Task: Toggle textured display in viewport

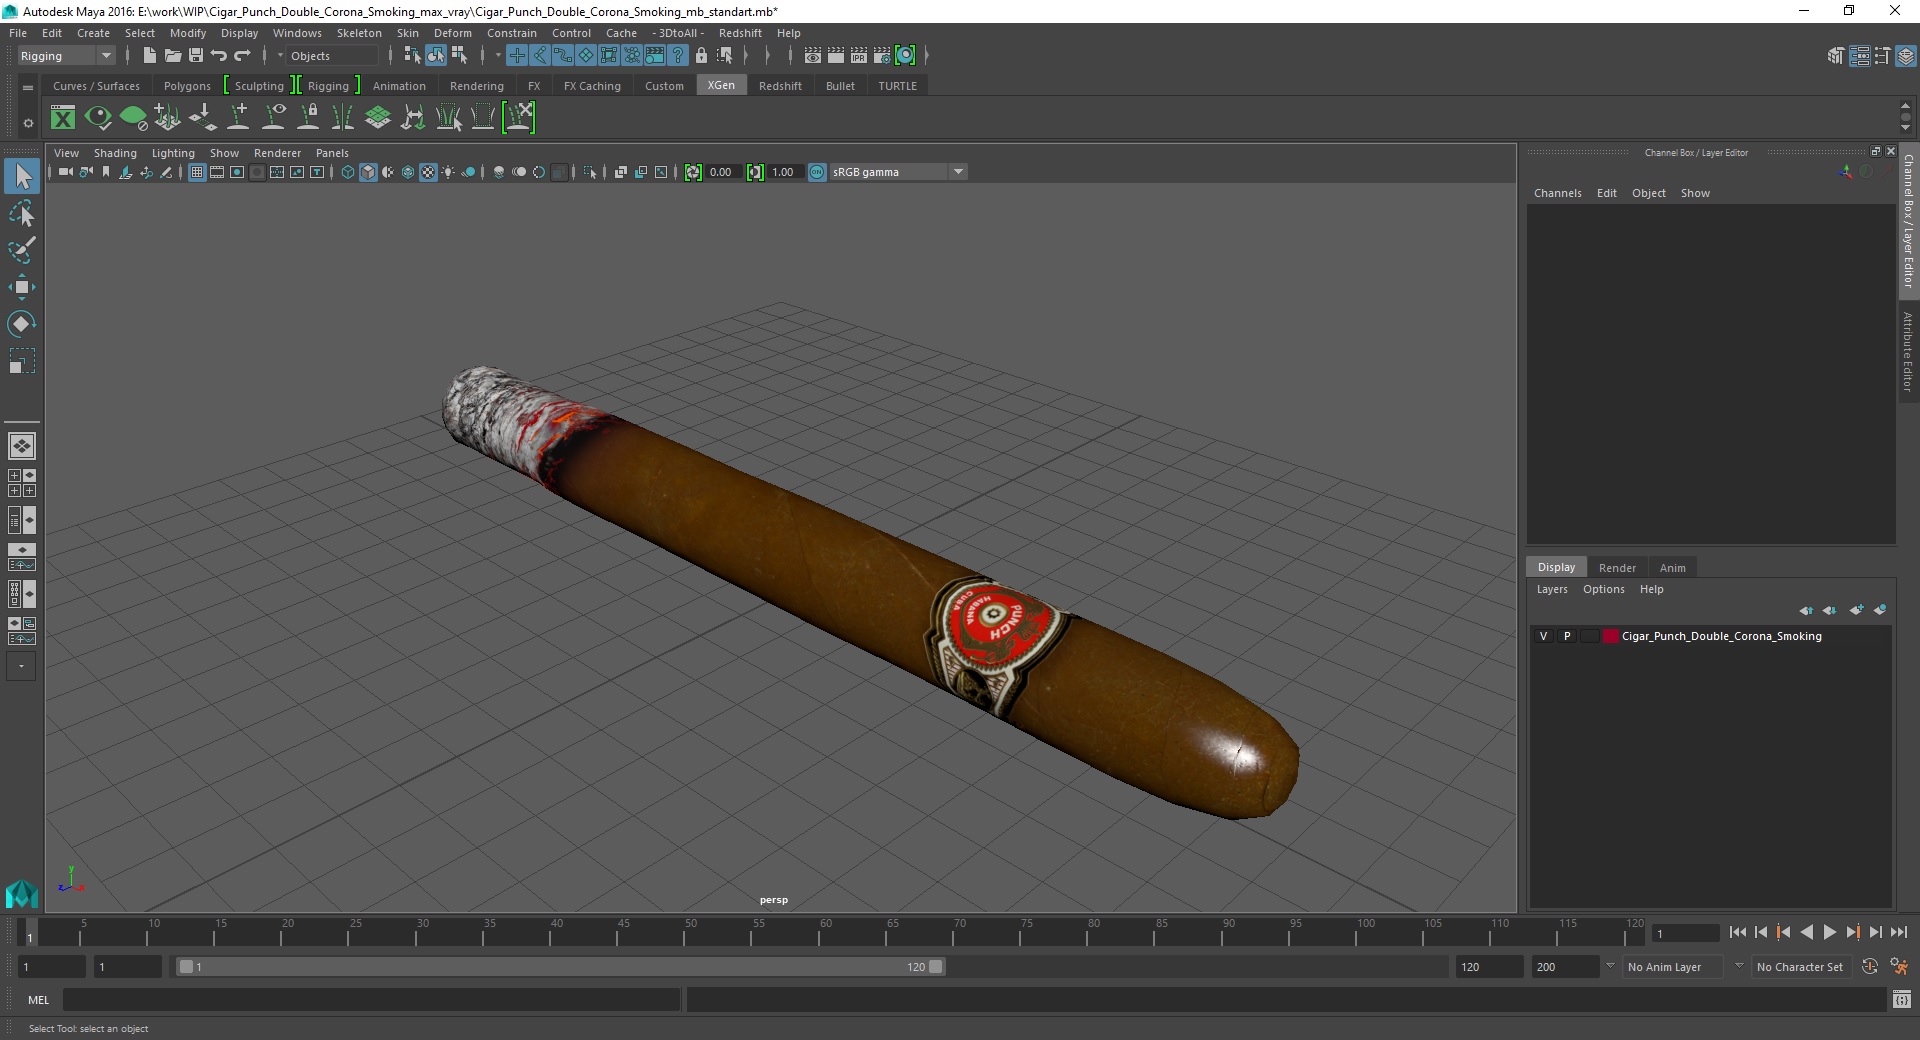Action: 428,172
